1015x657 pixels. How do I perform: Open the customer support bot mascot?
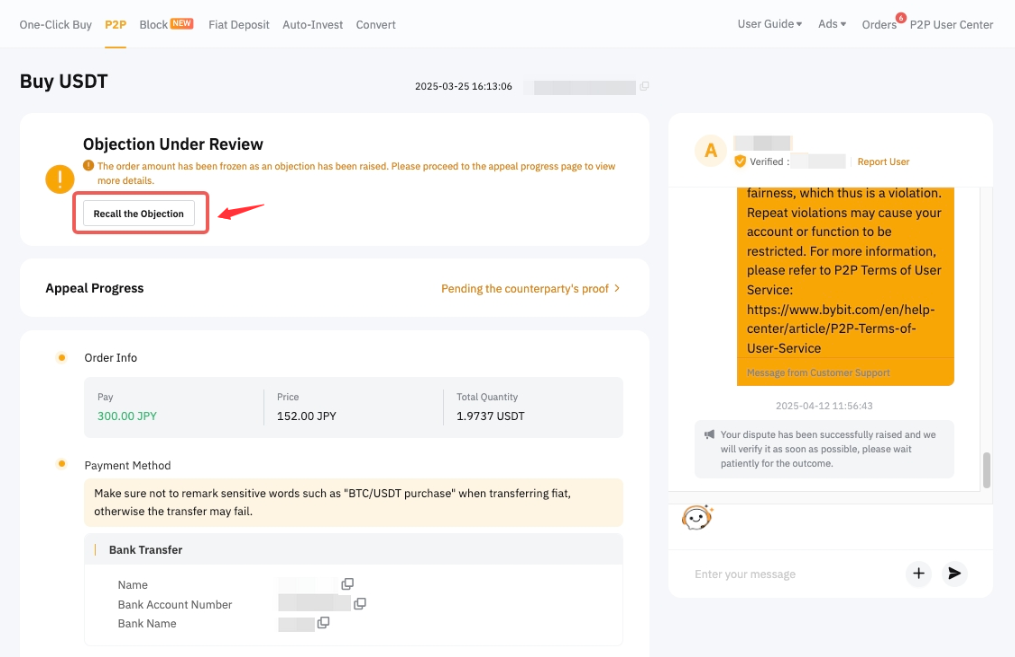pos(696,518)
